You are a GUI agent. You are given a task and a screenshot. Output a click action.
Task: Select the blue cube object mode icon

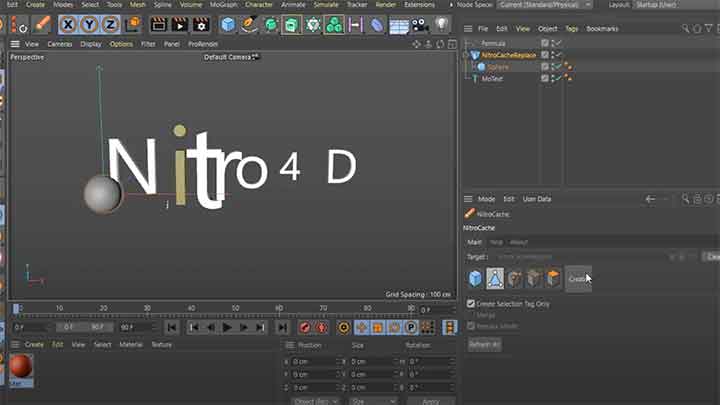[475, 278]
